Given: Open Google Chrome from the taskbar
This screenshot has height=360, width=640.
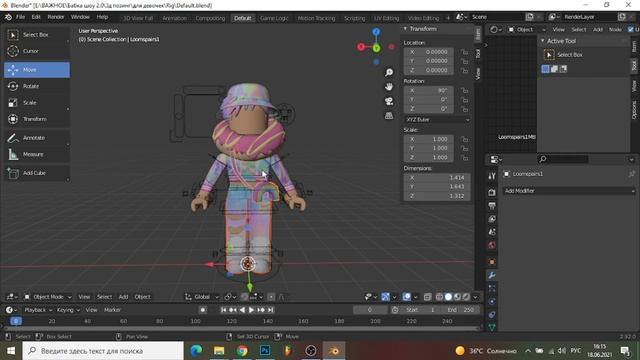Looking at the screenshot, I should tap(242, 350).
